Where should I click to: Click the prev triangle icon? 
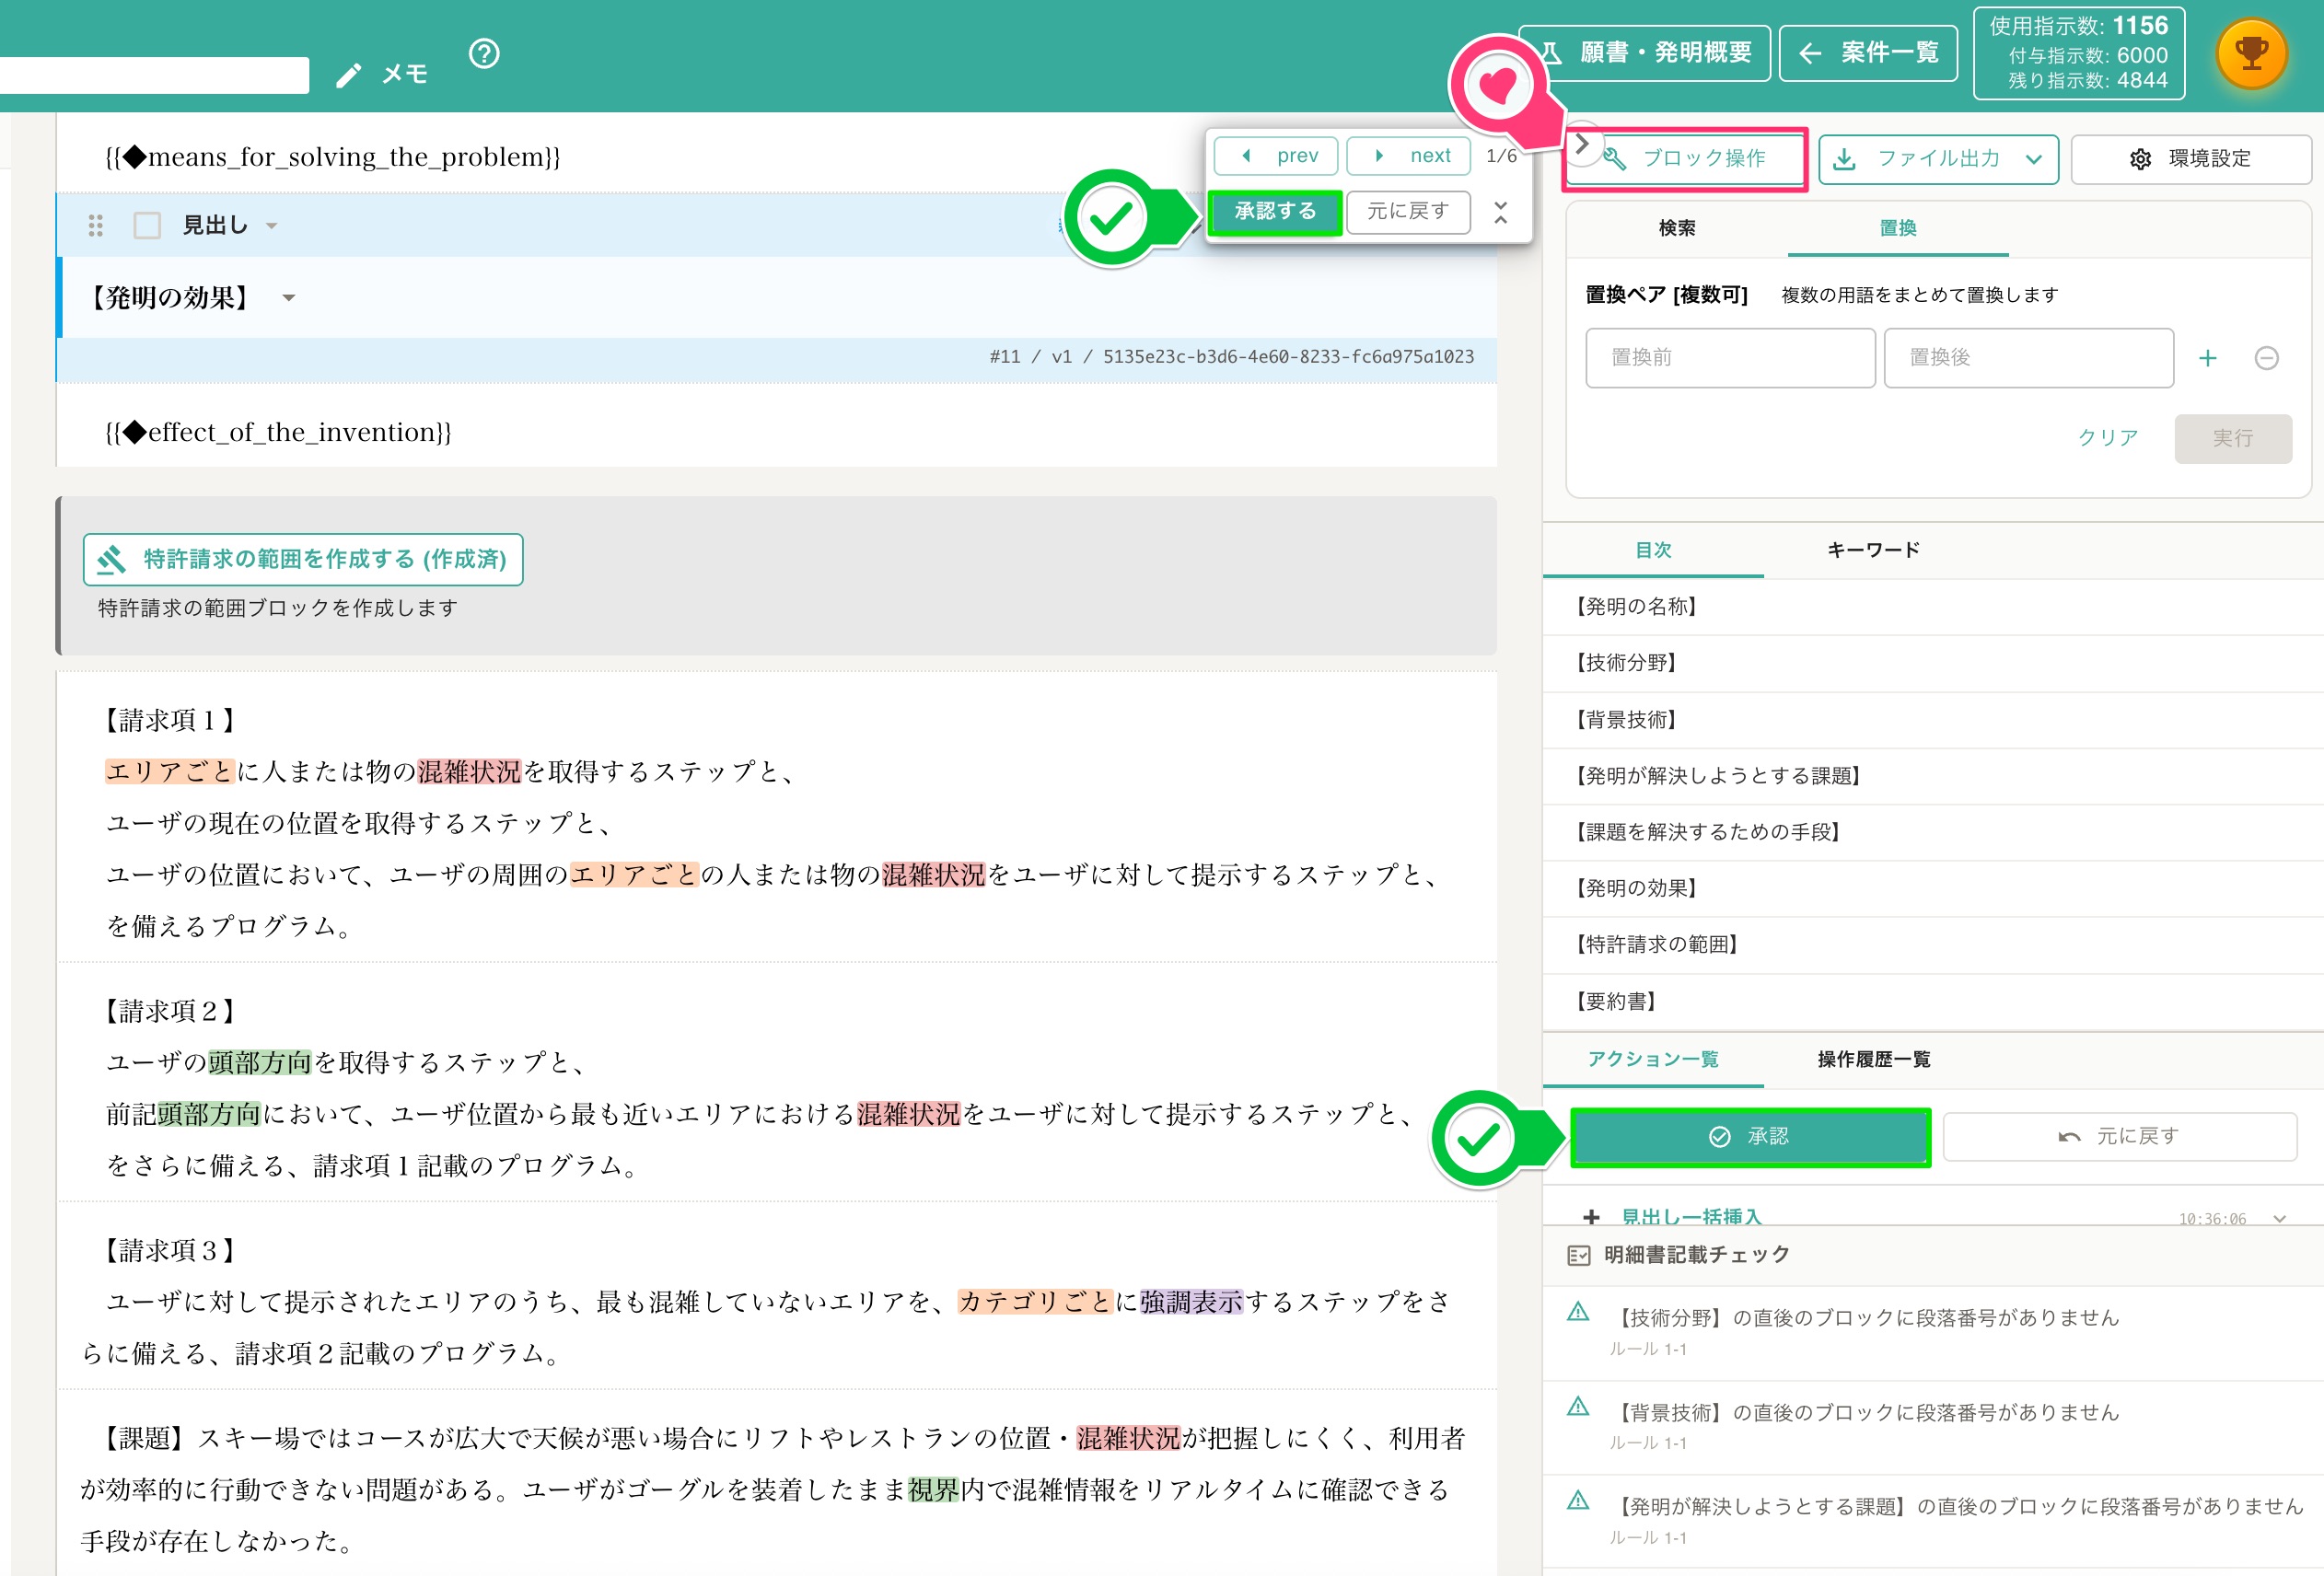(1246, 156)
